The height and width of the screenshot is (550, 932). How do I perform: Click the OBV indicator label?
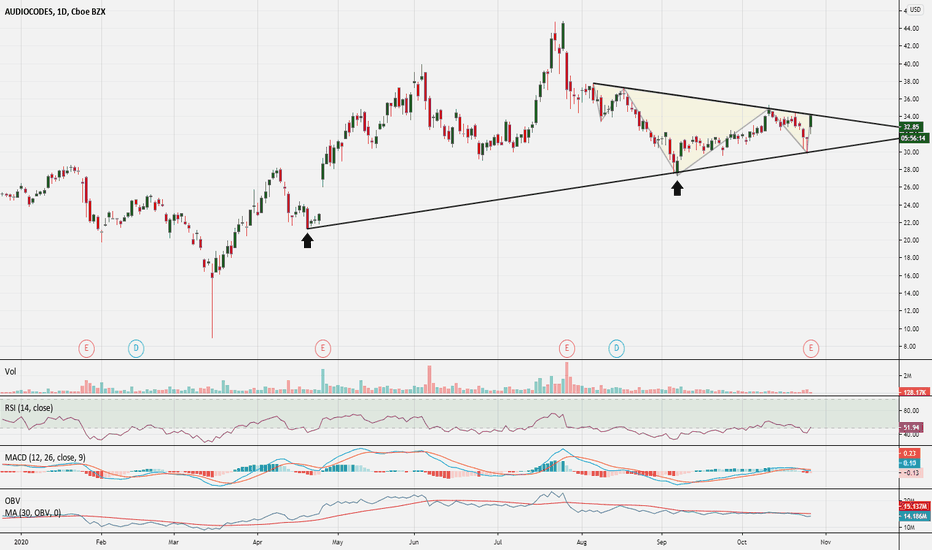[x=12, y=501]
